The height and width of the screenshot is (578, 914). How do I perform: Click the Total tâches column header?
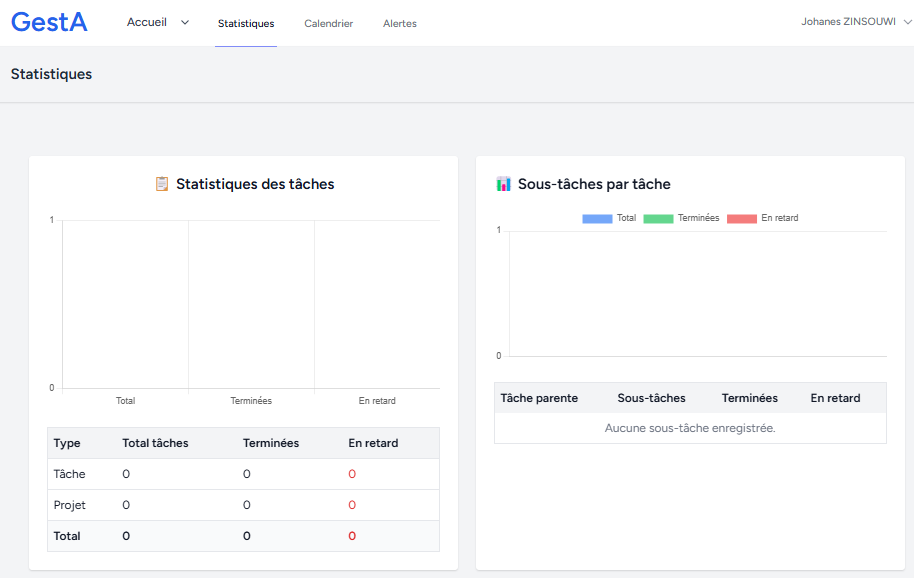point(155,443)
